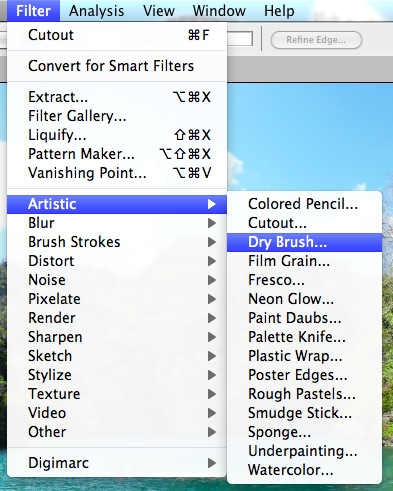Viewport: 393px width, 491px height.
Task: Expand the Blur submenu
Action: click(x=117, y=223)
